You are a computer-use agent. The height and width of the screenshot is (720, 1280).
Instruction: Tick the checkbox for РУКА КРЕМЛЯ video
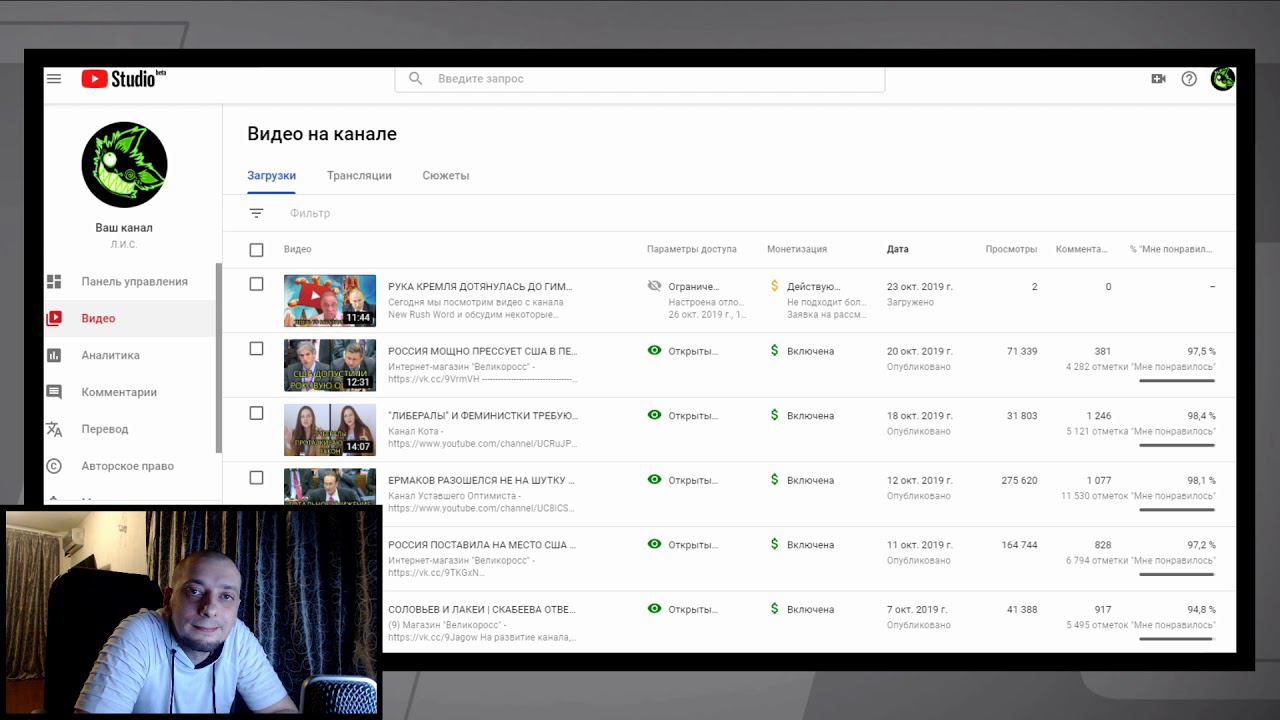click(256, 284)
